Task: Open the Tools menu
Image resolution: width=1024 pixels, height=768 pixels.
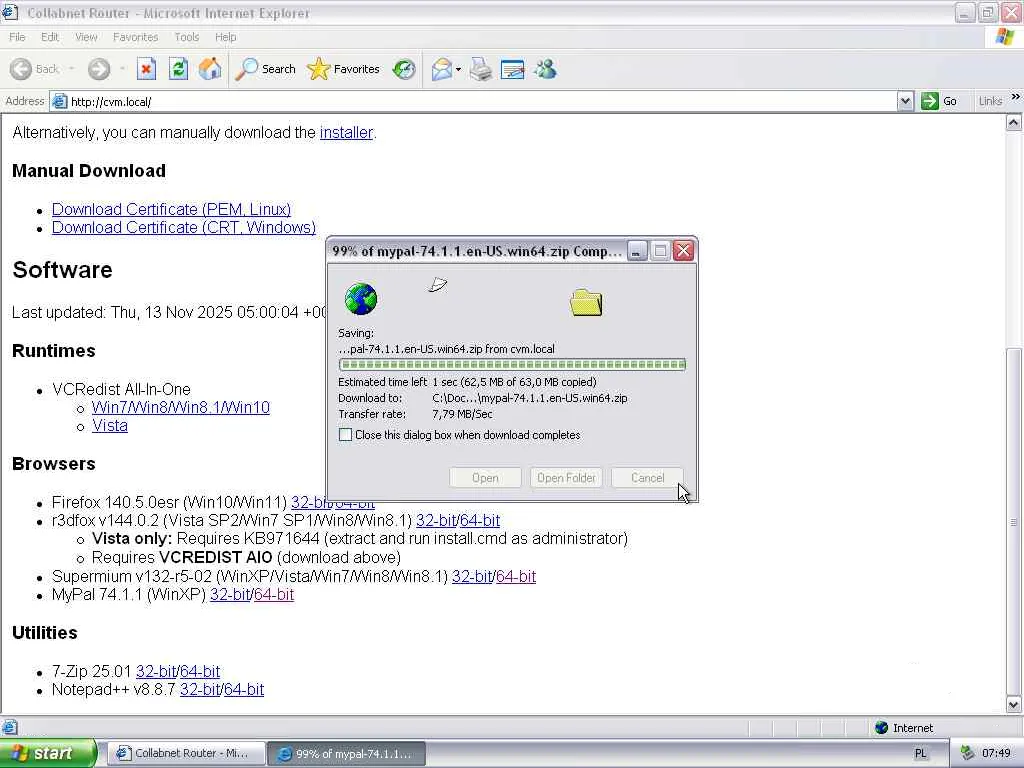Action: tap(186, 37)
